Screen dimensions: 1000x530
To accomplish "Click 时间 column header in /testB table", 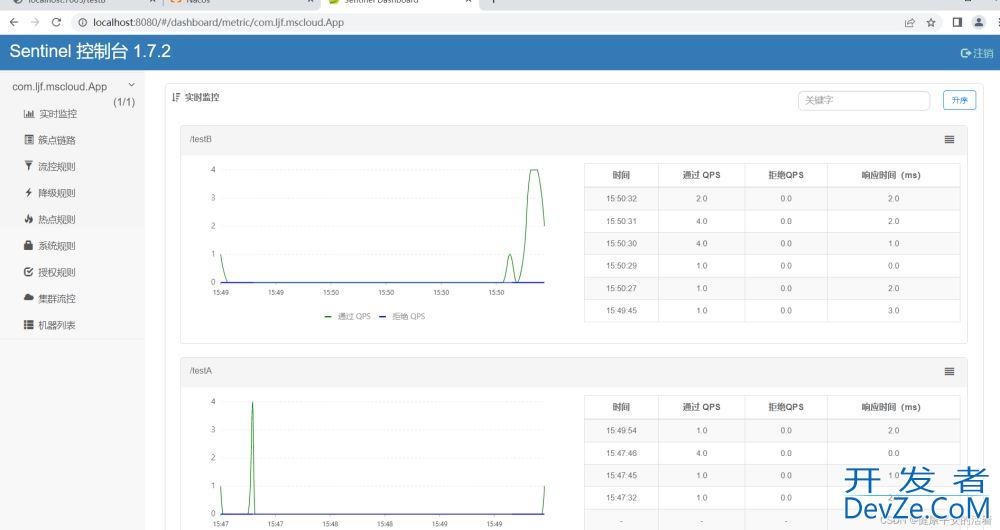I will click(x=621, y=175).
